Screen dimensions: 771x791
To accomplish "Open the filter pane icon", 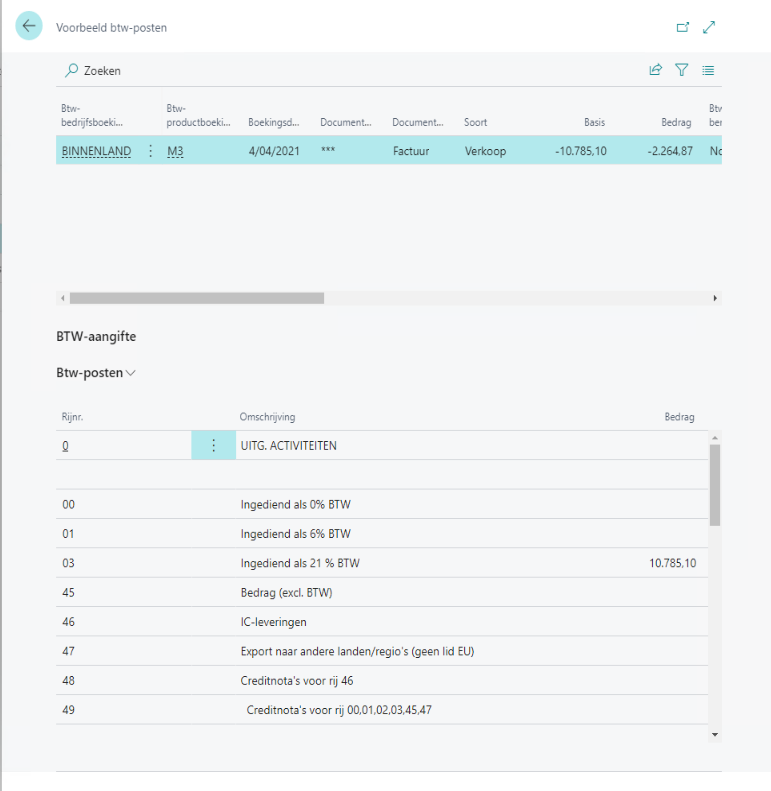I will click(x=682, y=71).
